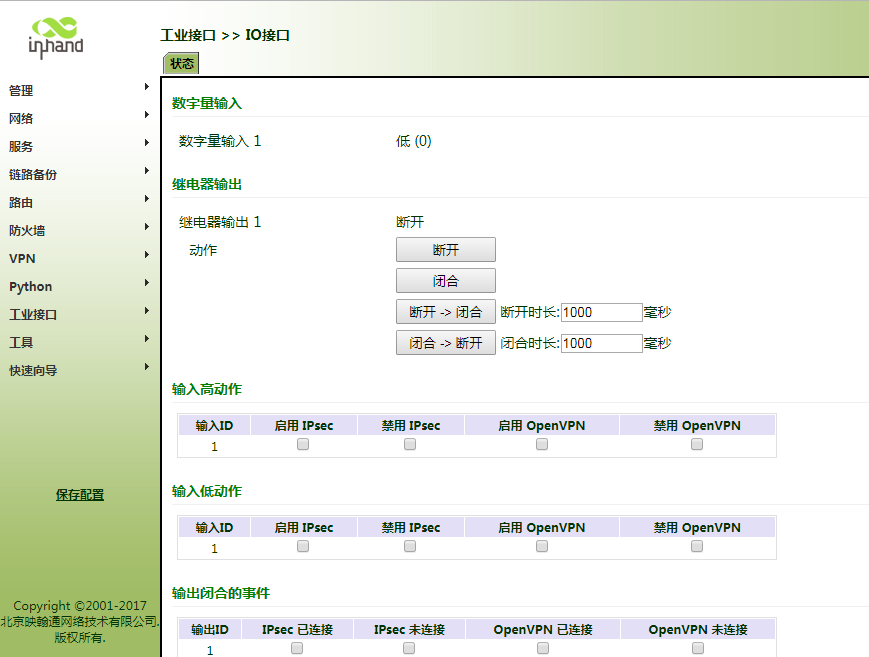Check 禁用 OpenVPN under 输入高动作
869x657 pixels.
point(697,445)
